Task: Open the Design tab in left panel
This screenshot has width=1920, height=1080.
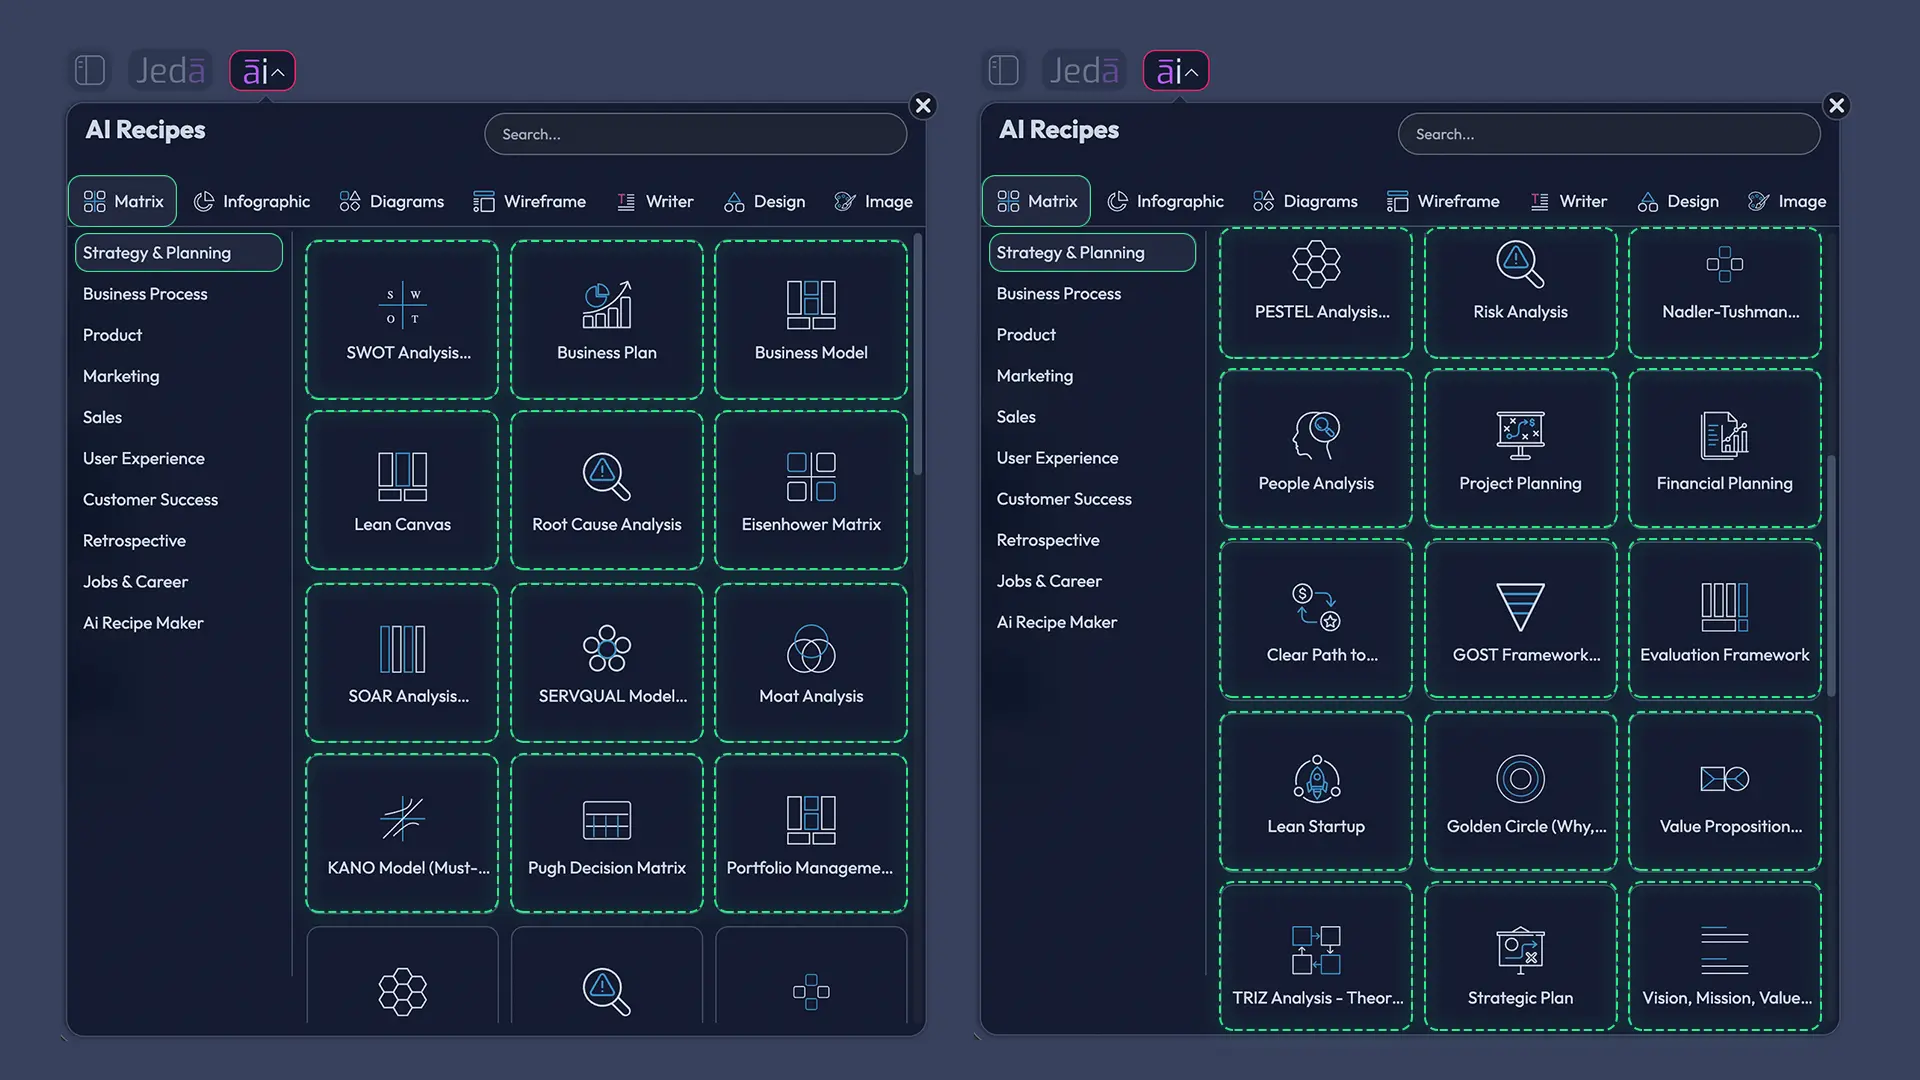Action: click(765, 201)
